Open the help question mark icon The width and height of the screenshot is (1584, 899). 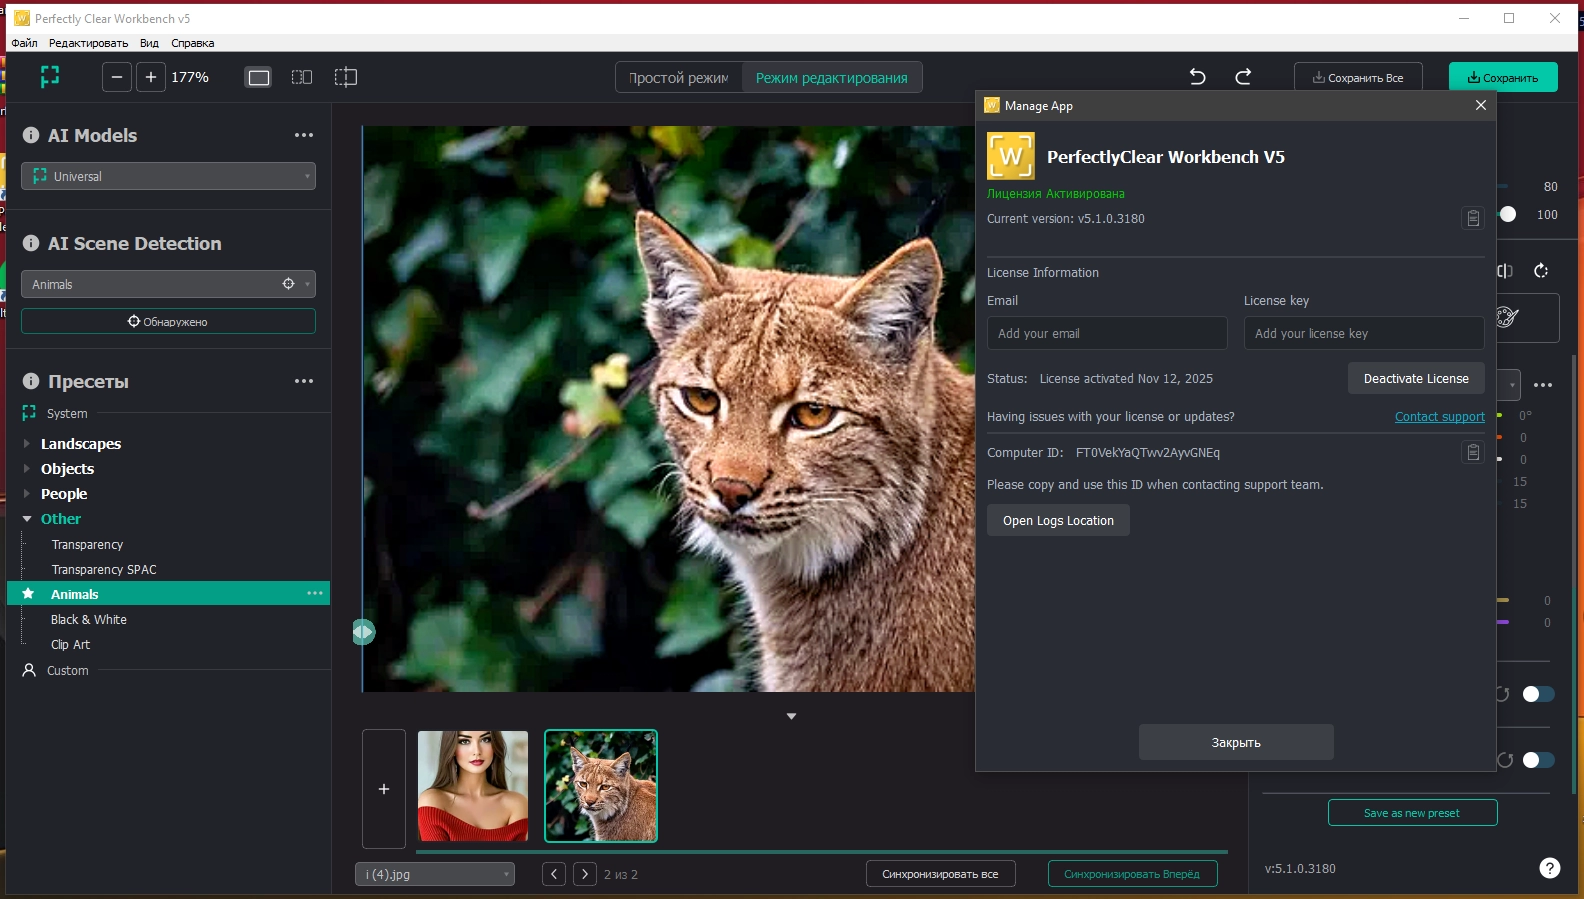click(x=1549, y=868)
